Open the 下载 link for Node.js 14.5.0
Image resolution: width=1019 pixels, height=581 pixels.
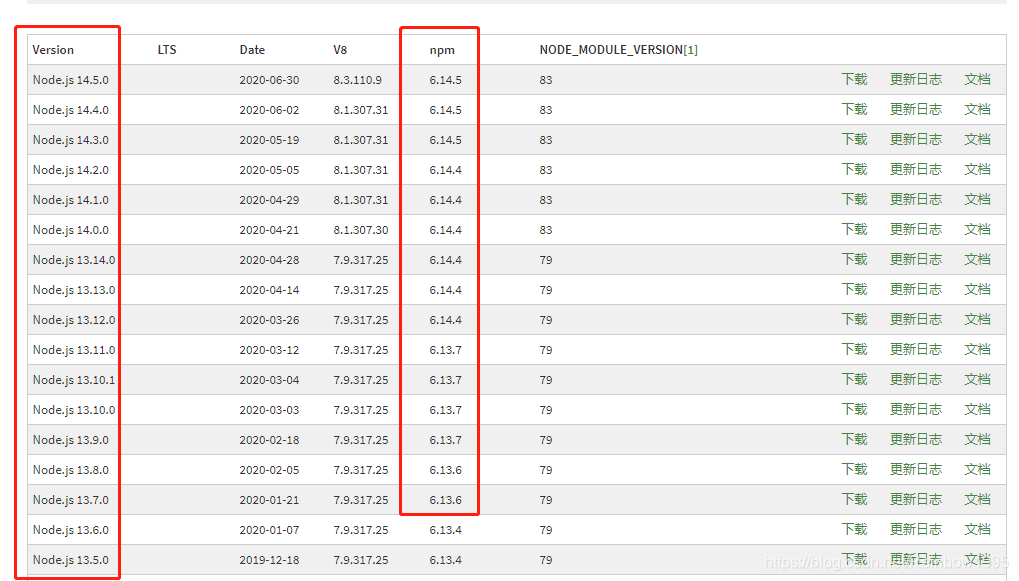click(x=855, y=80)
